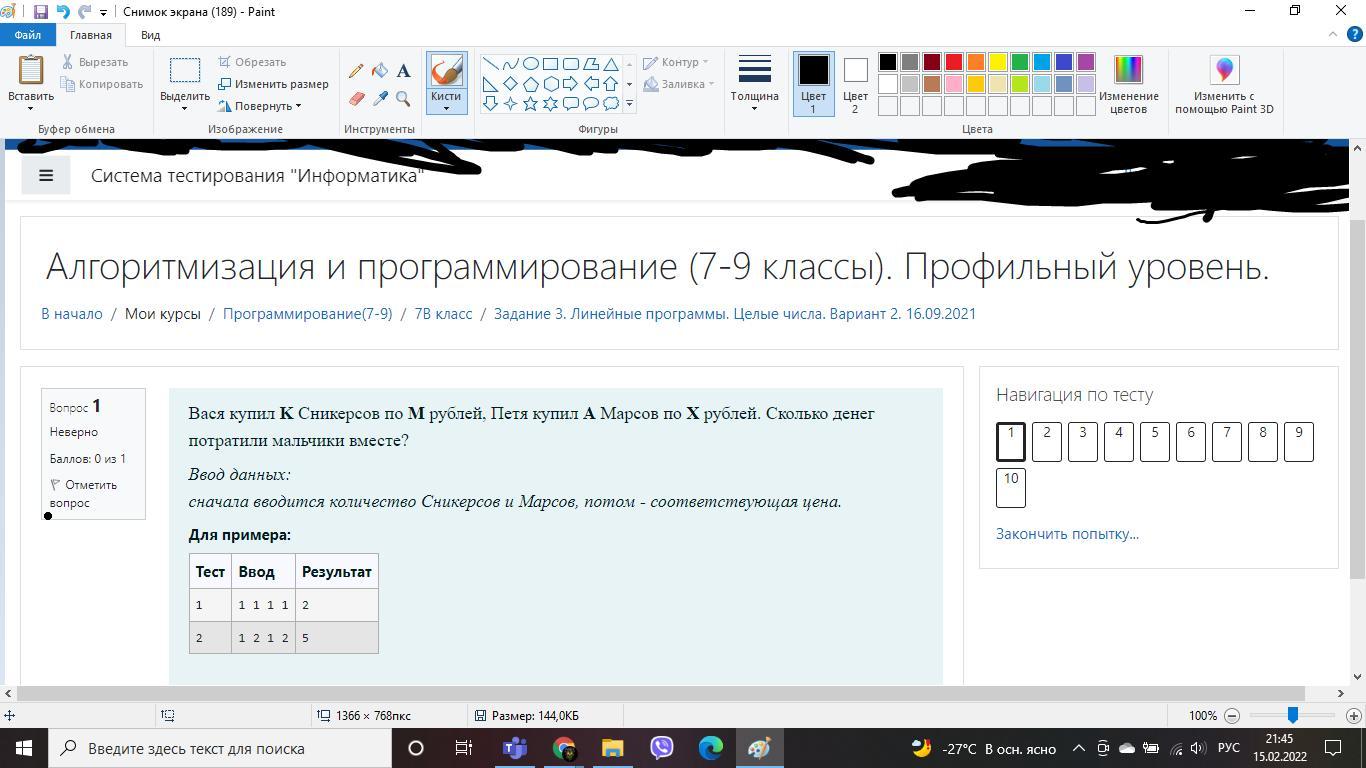The height and width of the screenshot is (768, 1366).
Task: Click the Save icon in quick access toolbar
Action: (41, 12)
